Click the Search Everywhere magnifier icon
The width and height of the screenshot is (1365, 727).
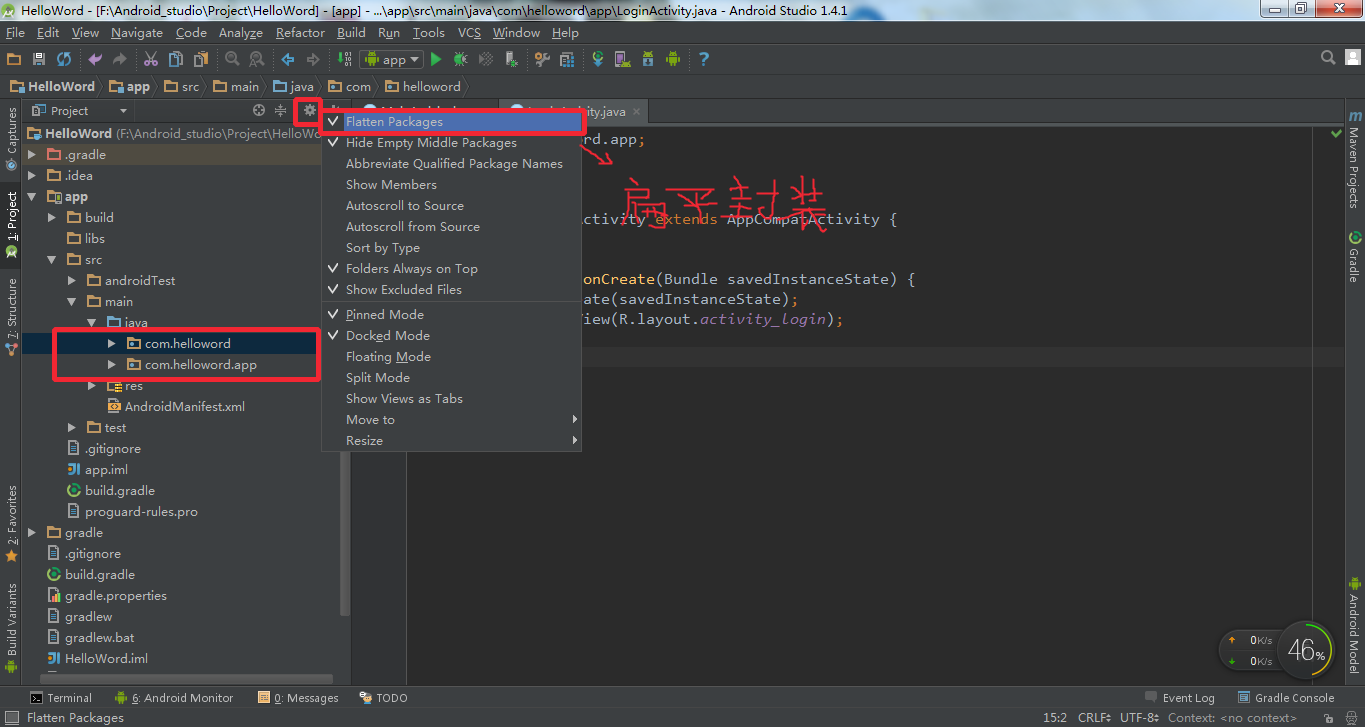point(1328,58)
